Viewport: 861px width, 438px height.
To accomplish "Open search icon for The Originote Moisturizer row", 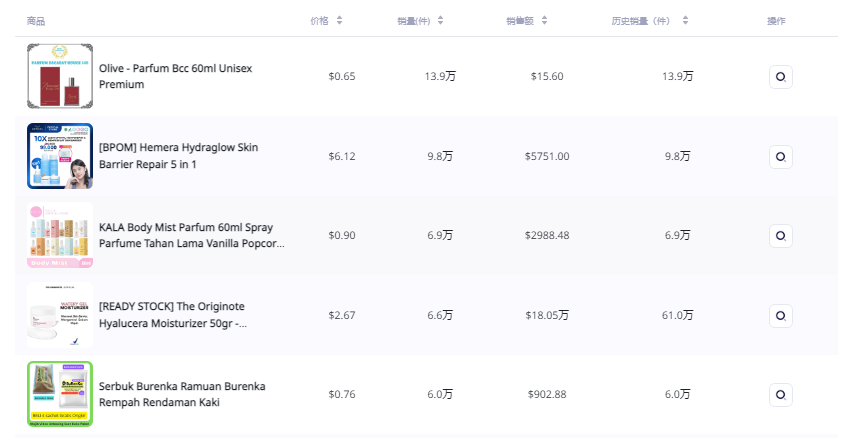I will (780, 316).
